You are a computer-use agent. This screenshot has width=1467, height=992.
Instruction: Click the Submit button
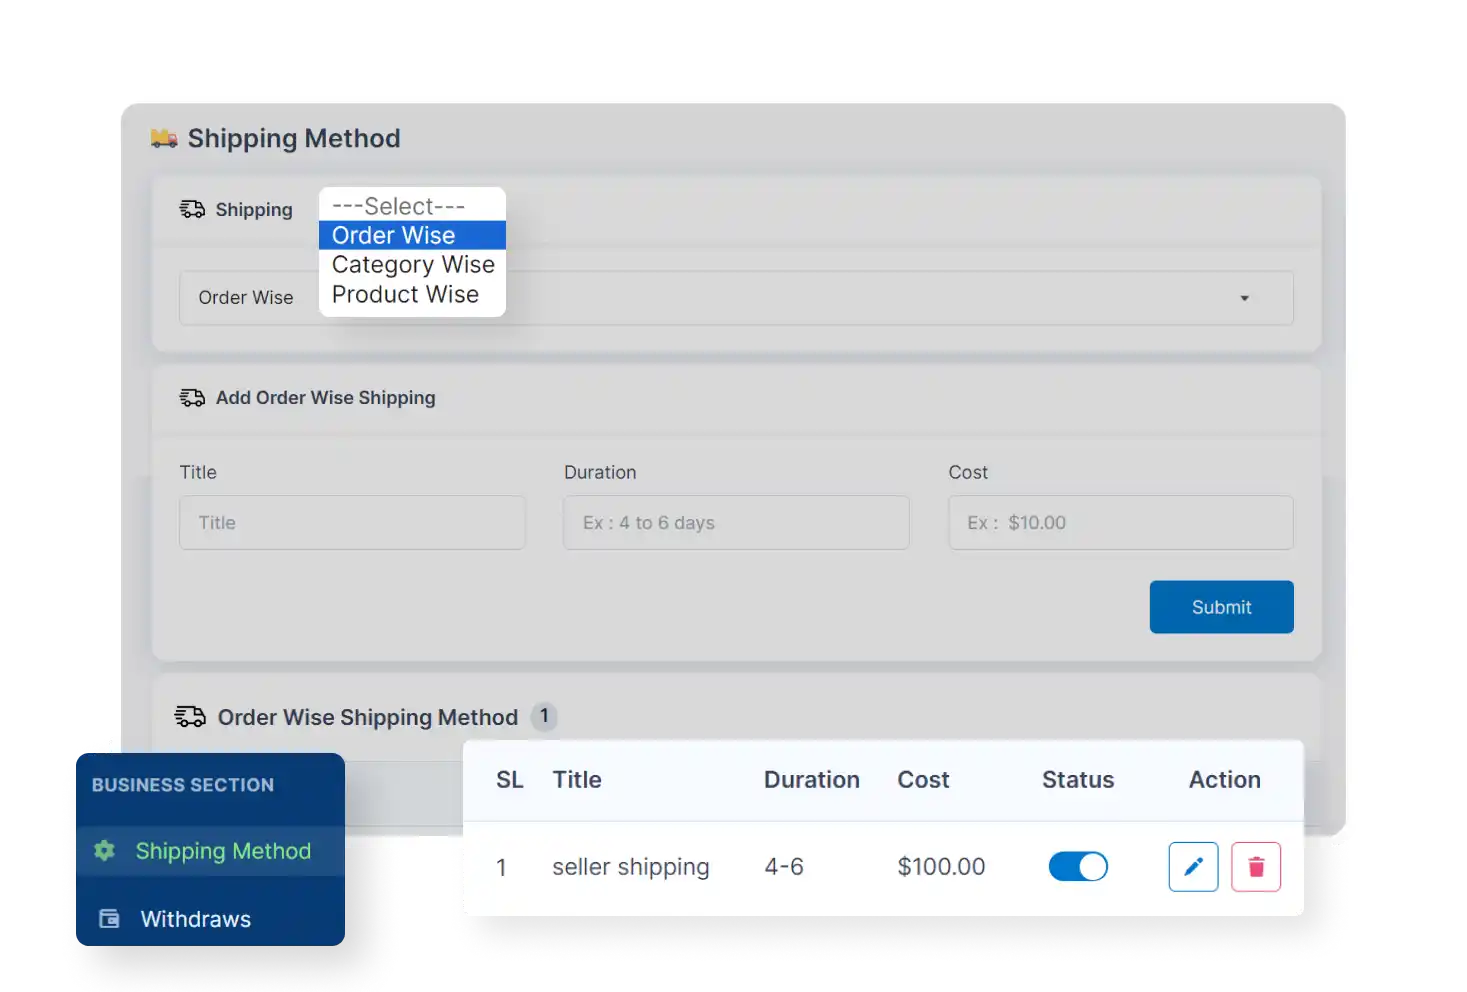(1221, 607)
